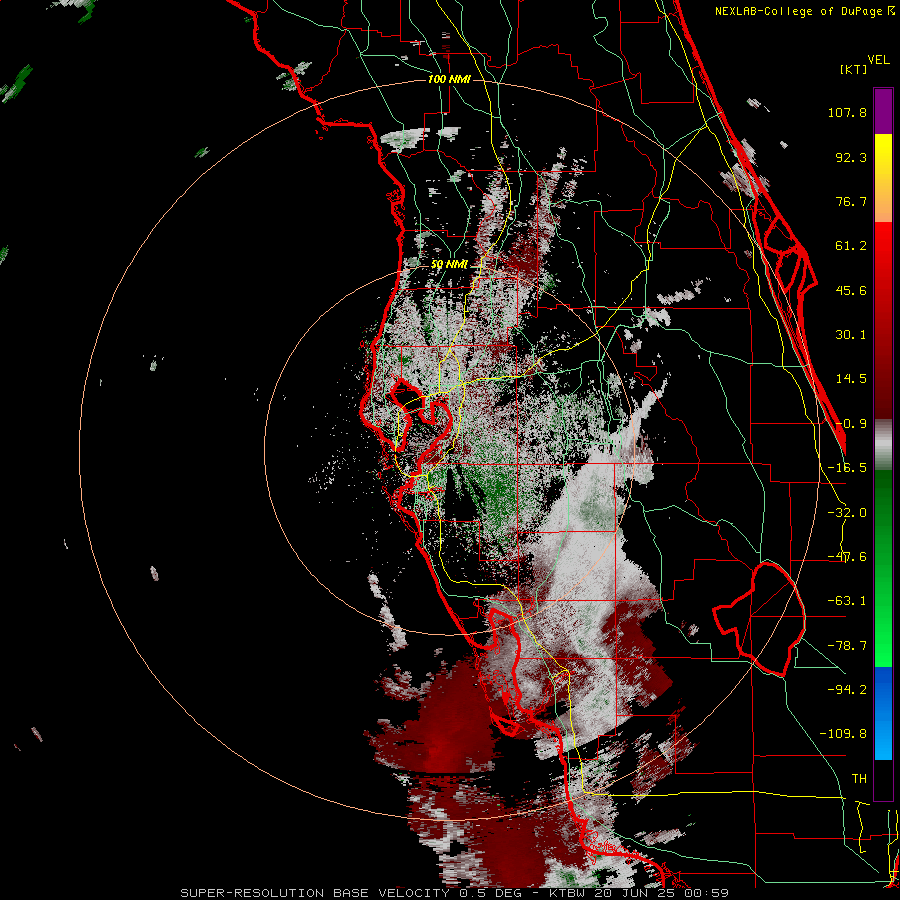
Task: Click the -16.5 velocity scale value
Action: (x=847, y=468)
